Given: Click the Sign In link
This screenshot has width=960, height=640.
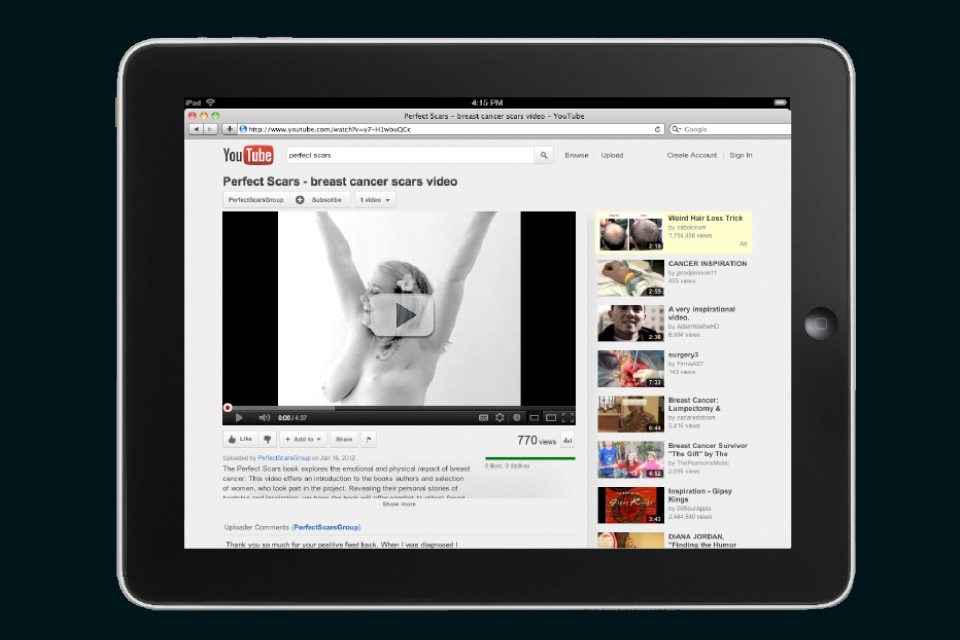Looking at the screenshot, I should coord(740,155).
